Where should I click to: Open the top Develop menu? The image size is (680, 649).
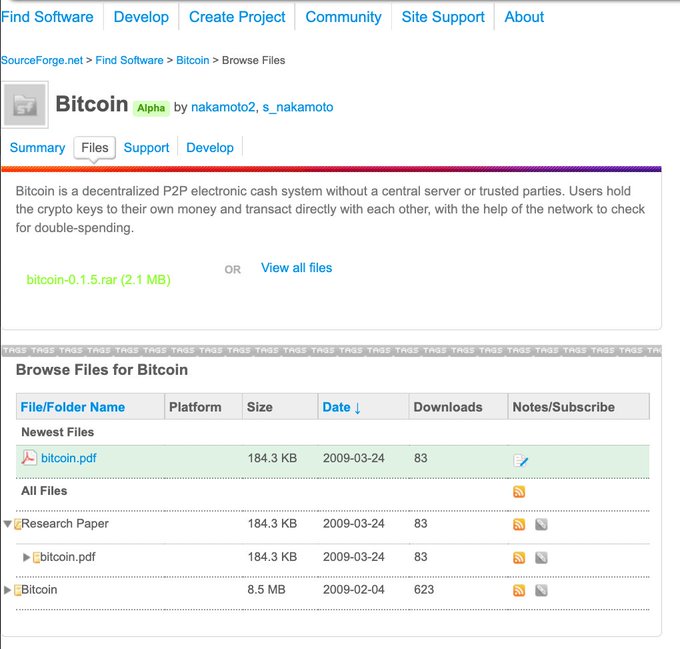(x=141, y=17)
